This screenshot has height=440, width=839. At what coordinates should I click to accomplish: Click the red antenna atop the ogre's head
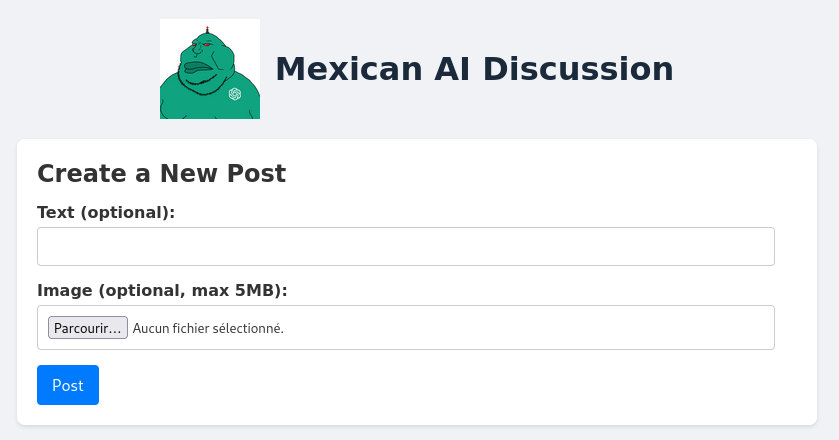click(x=208, y=29)
